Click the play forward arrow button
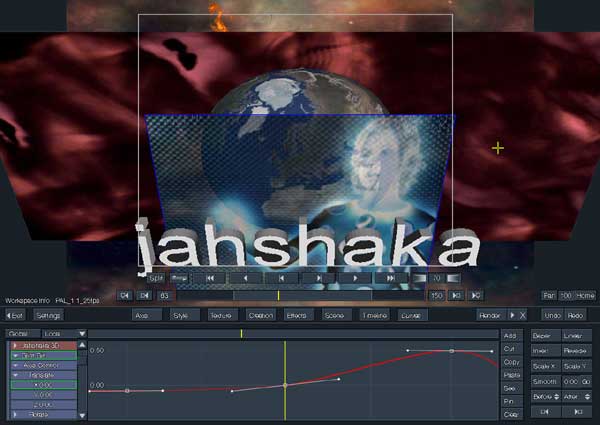This screenshot has width=600, height=425. point(355,278)
